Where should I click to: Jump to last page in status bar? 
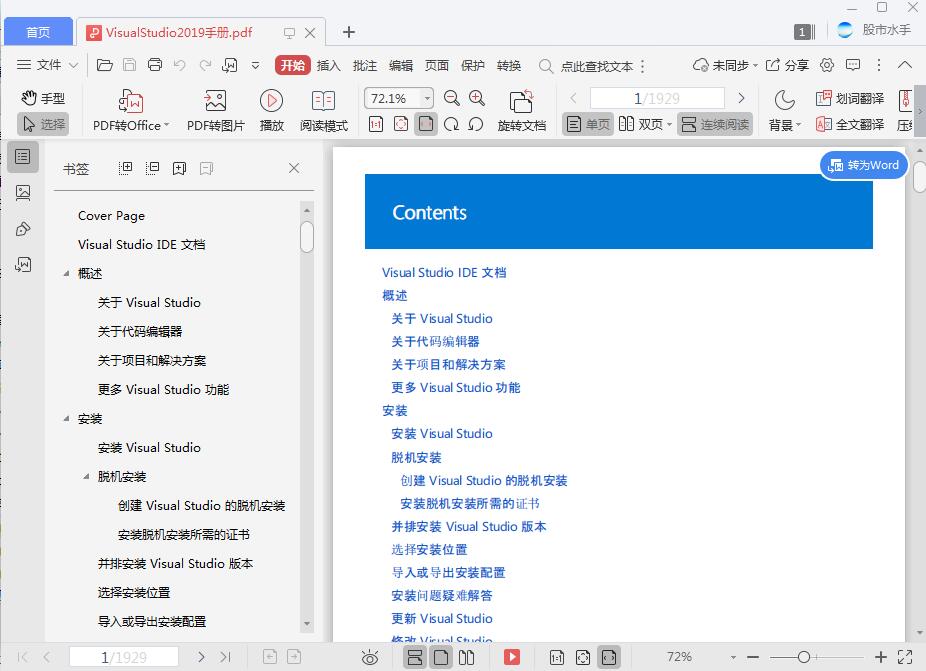[x=225, y=657]
